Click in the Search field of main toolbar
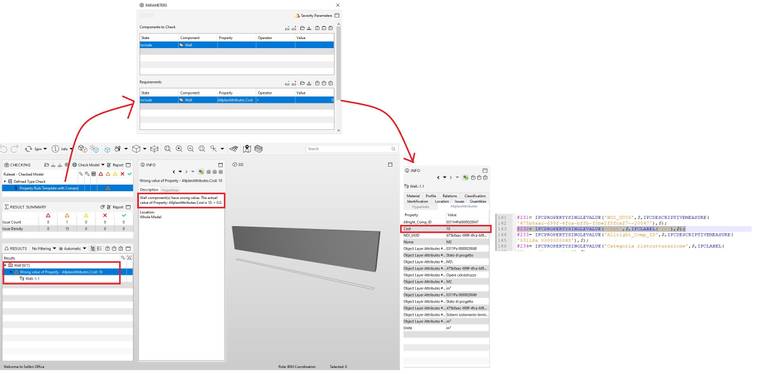Viewport: 760px width, 374px height. click(351, 149)
